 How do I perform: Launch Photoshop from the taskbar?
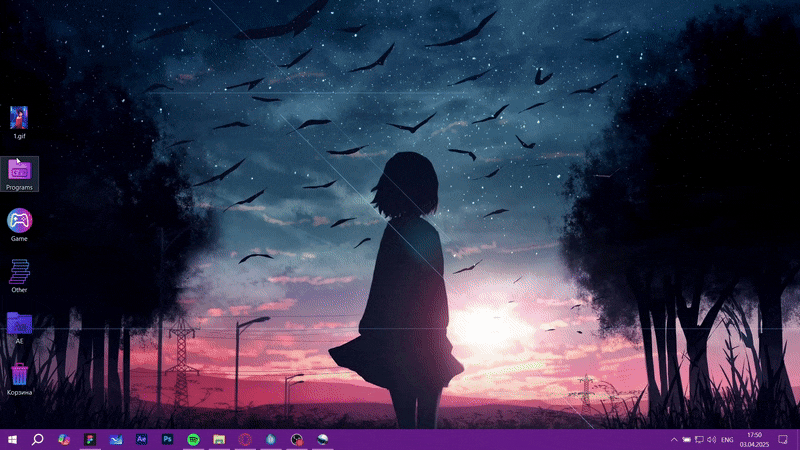pos(167,439)
